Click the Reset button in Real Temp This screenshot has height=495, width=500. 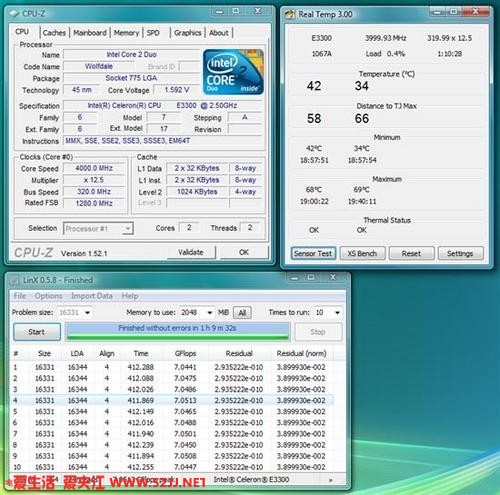point(411,253)
